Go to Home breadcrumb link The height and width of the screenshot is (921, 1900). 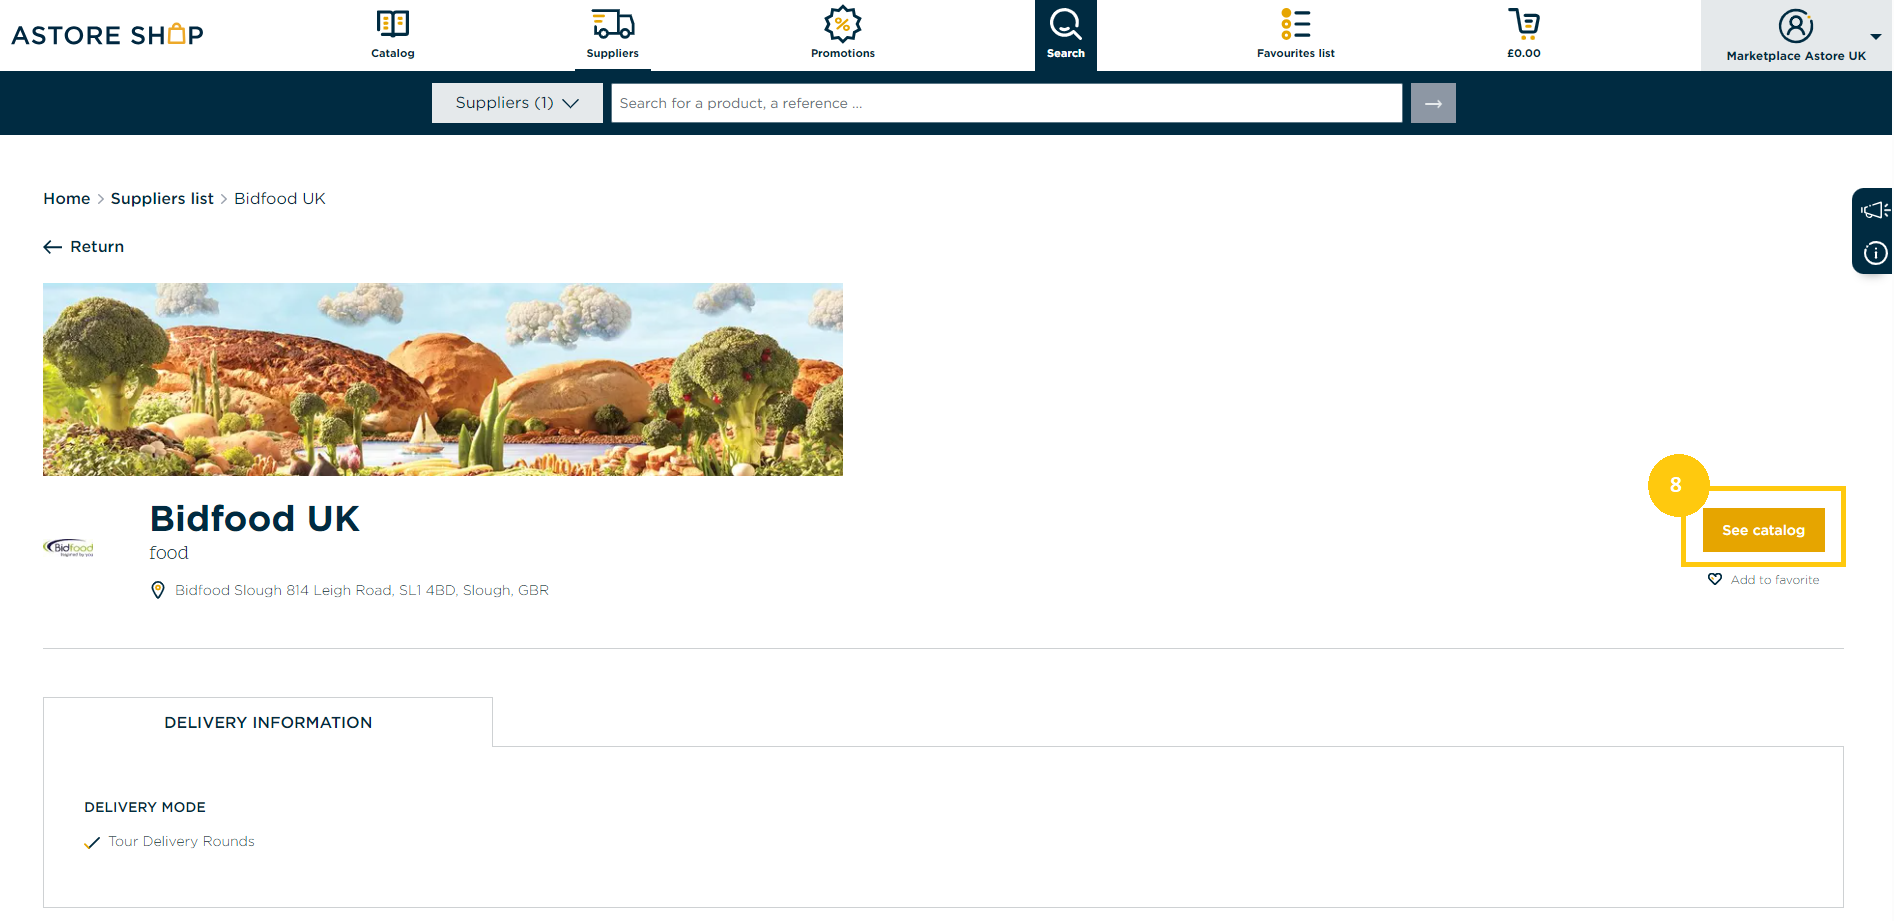point(67,199)
